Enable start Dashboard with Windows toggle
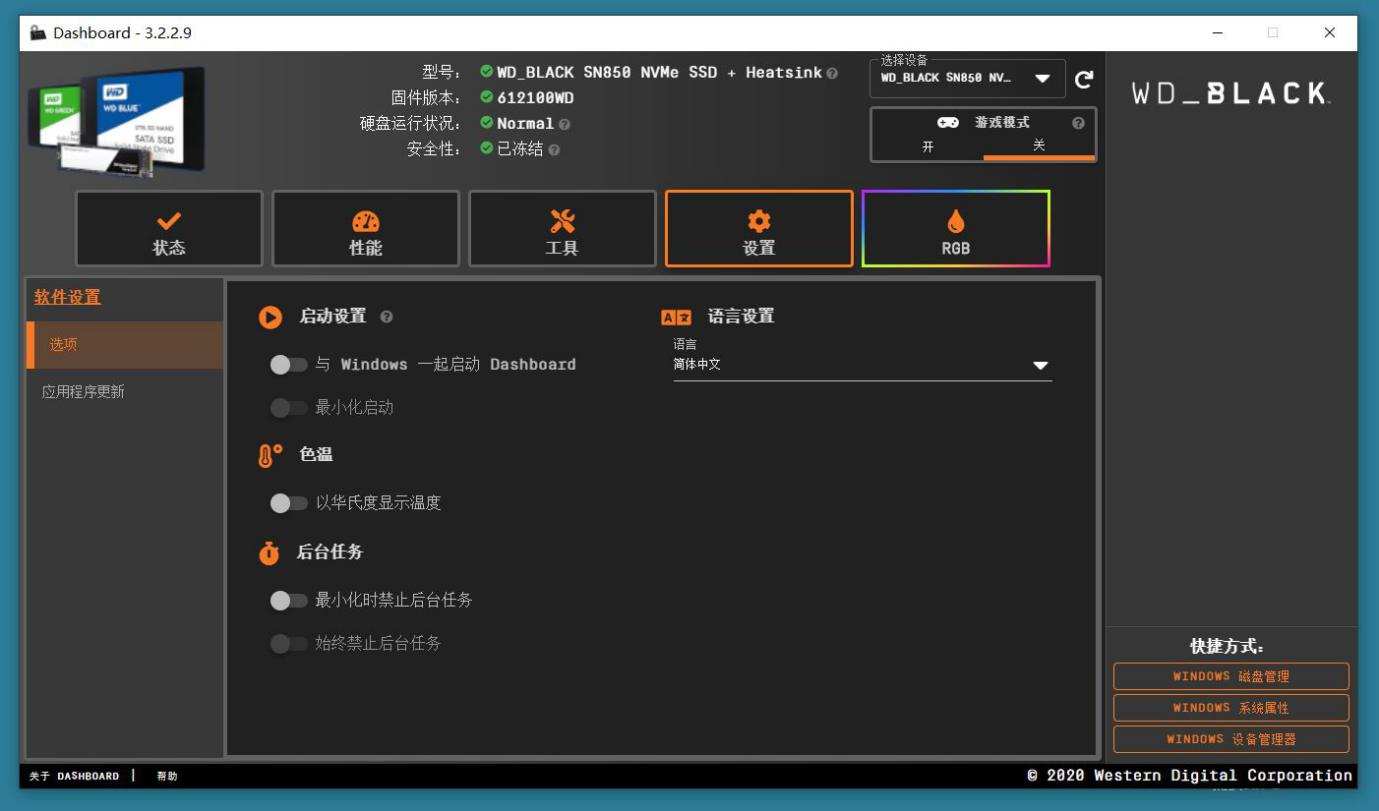 288,365
